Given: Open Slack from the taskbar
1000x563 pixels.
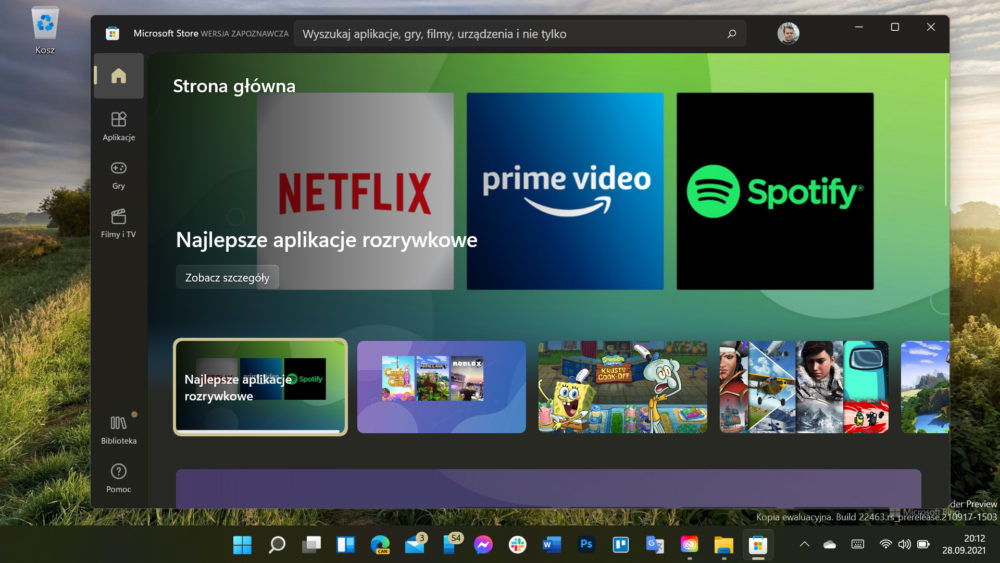Looking at the screenshot, I should tap(517, 545).
